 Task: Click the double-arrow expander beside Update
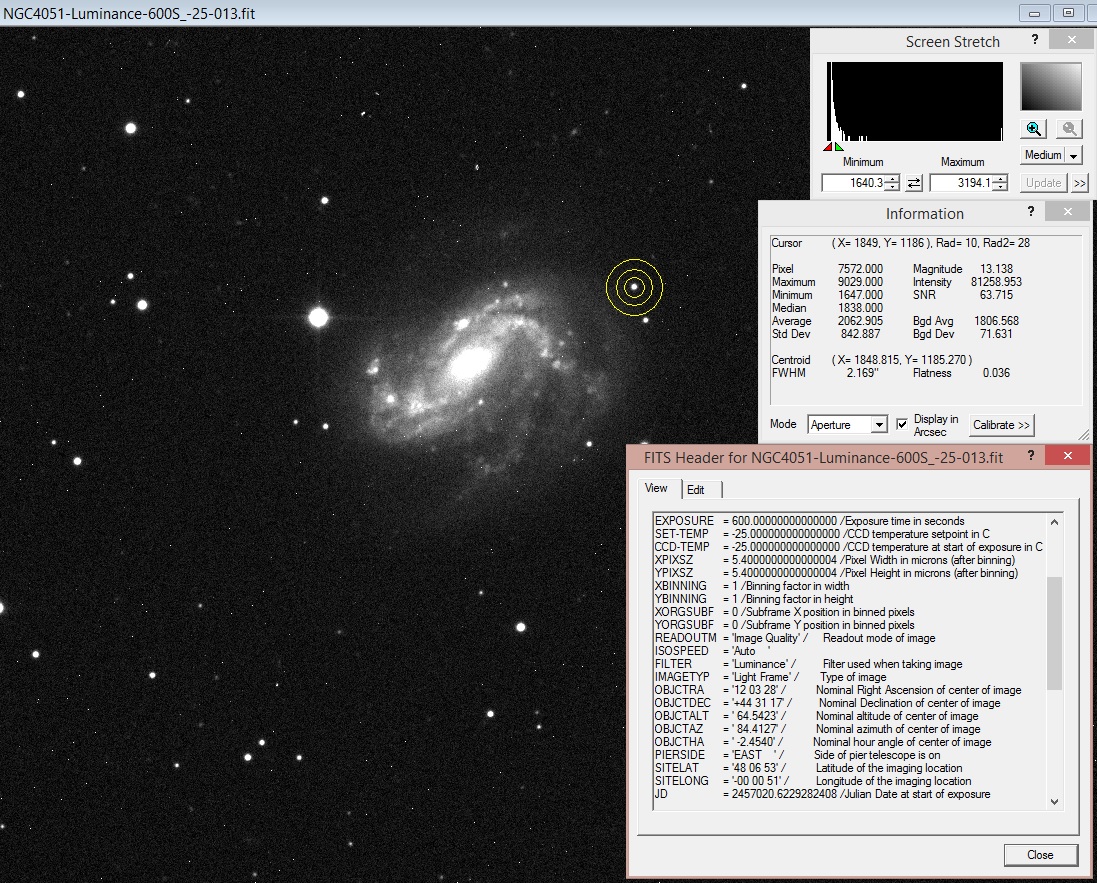click(1080, 183)
